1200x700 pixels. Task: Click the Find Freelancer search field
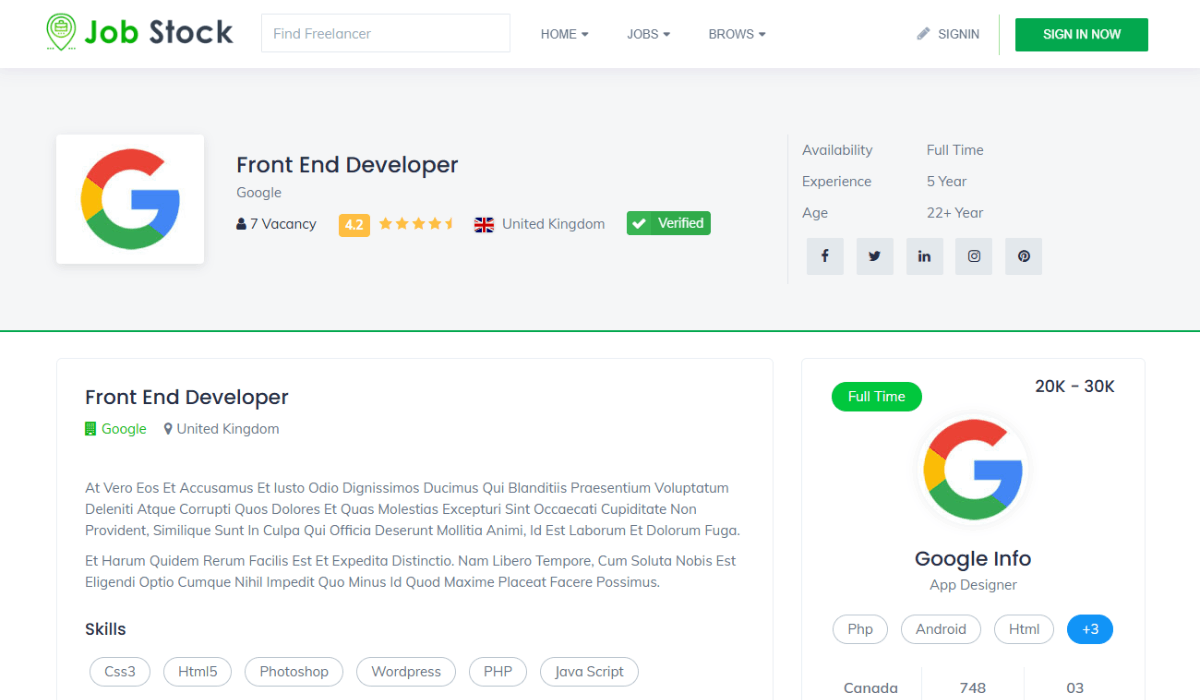[385, 33]
